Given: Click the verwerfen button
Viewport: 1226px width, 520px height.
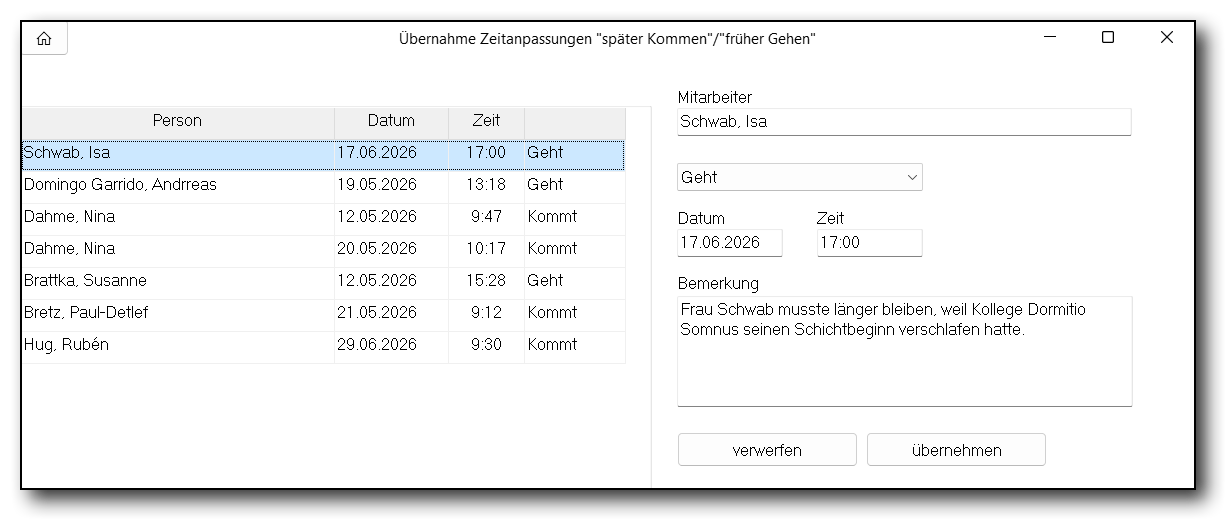Looking at the screenshot, I should click(x=767, y=450).
